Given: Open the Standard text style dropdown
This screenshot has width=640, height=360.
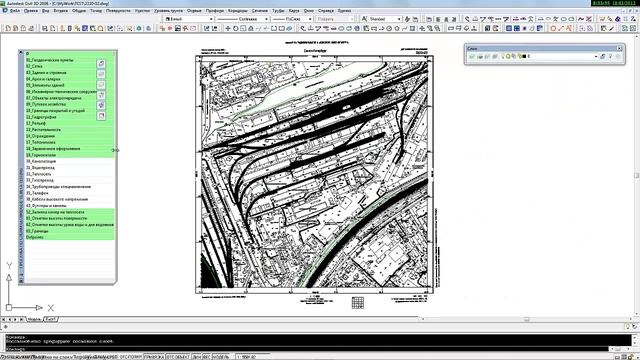Looking at the screenshot, I should click(x=384, y=19).
